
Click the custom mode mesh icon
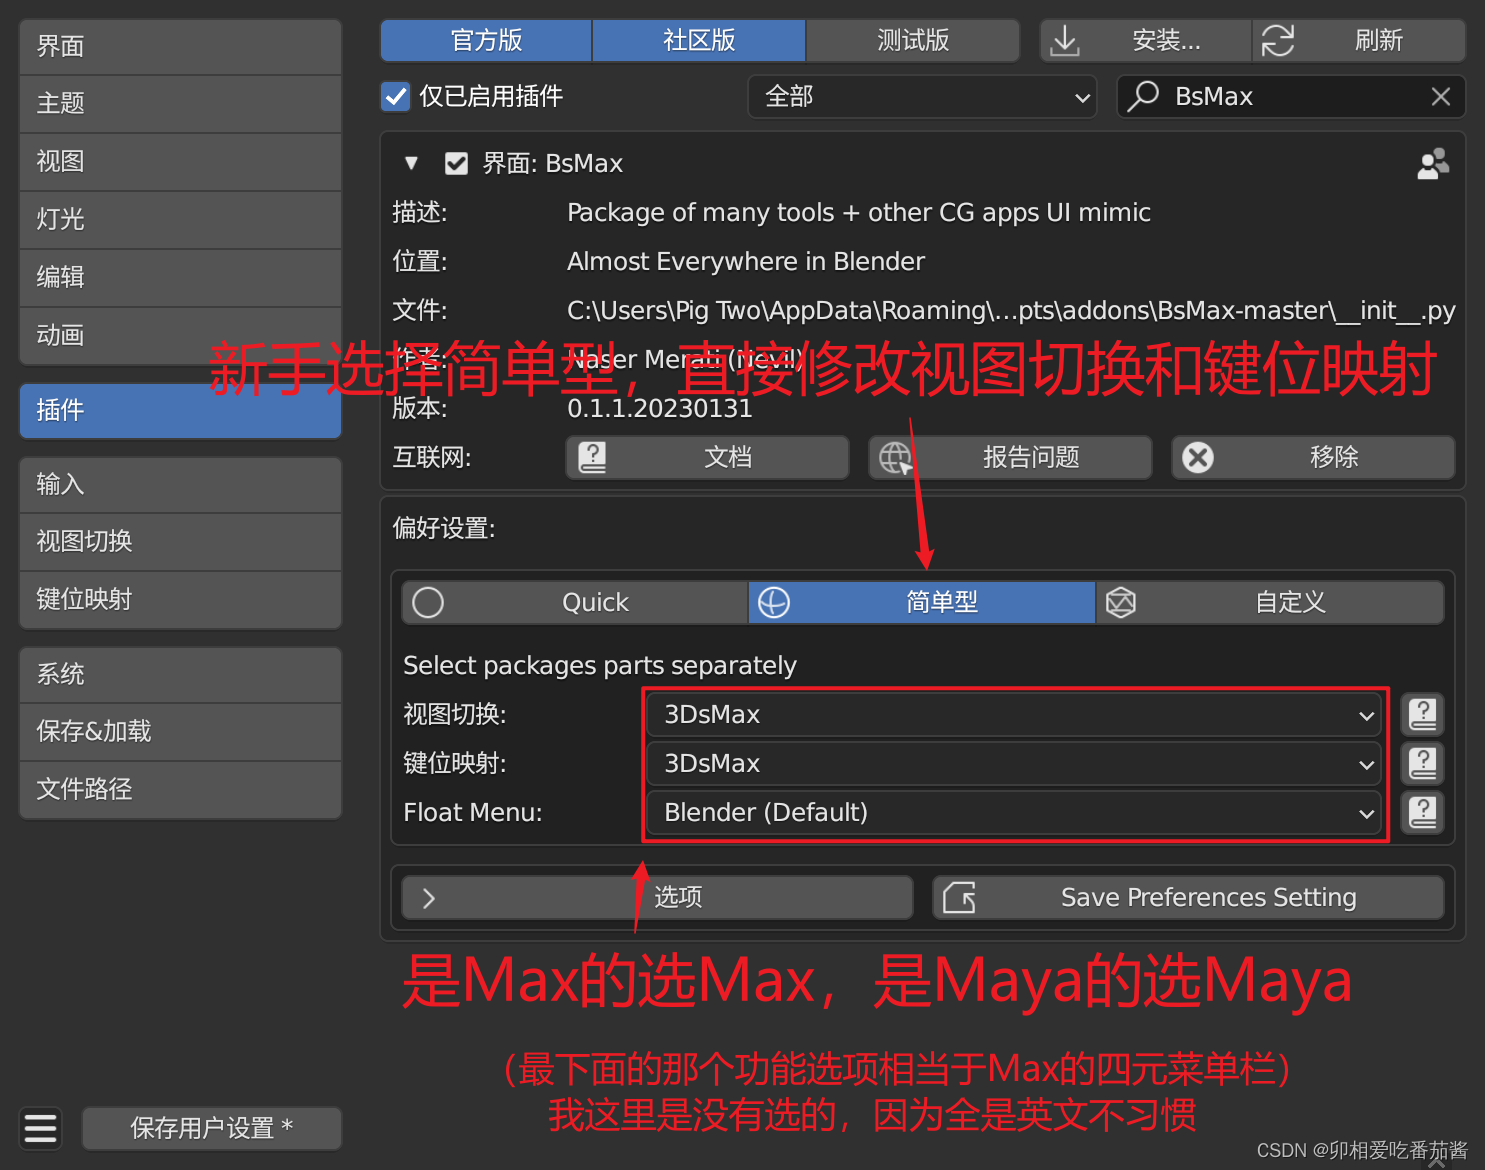point(1121,603)
